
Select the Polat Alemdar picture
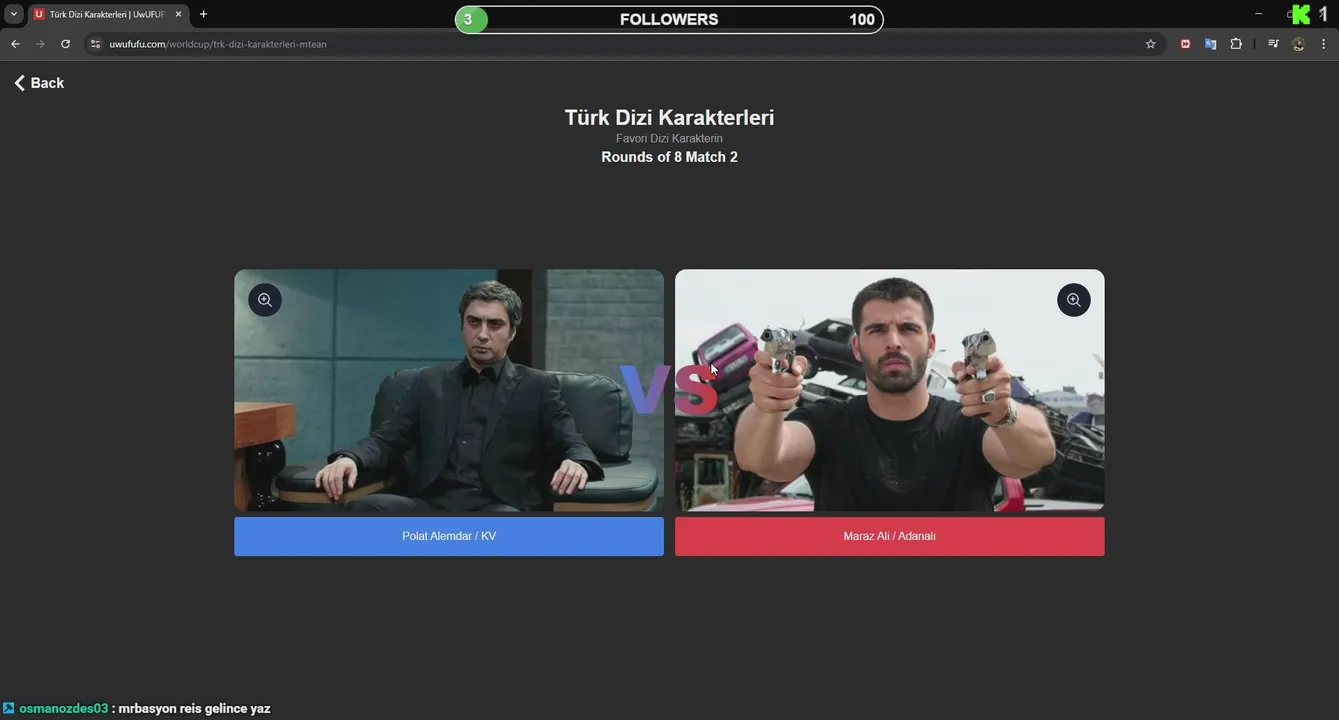(449, 390)
